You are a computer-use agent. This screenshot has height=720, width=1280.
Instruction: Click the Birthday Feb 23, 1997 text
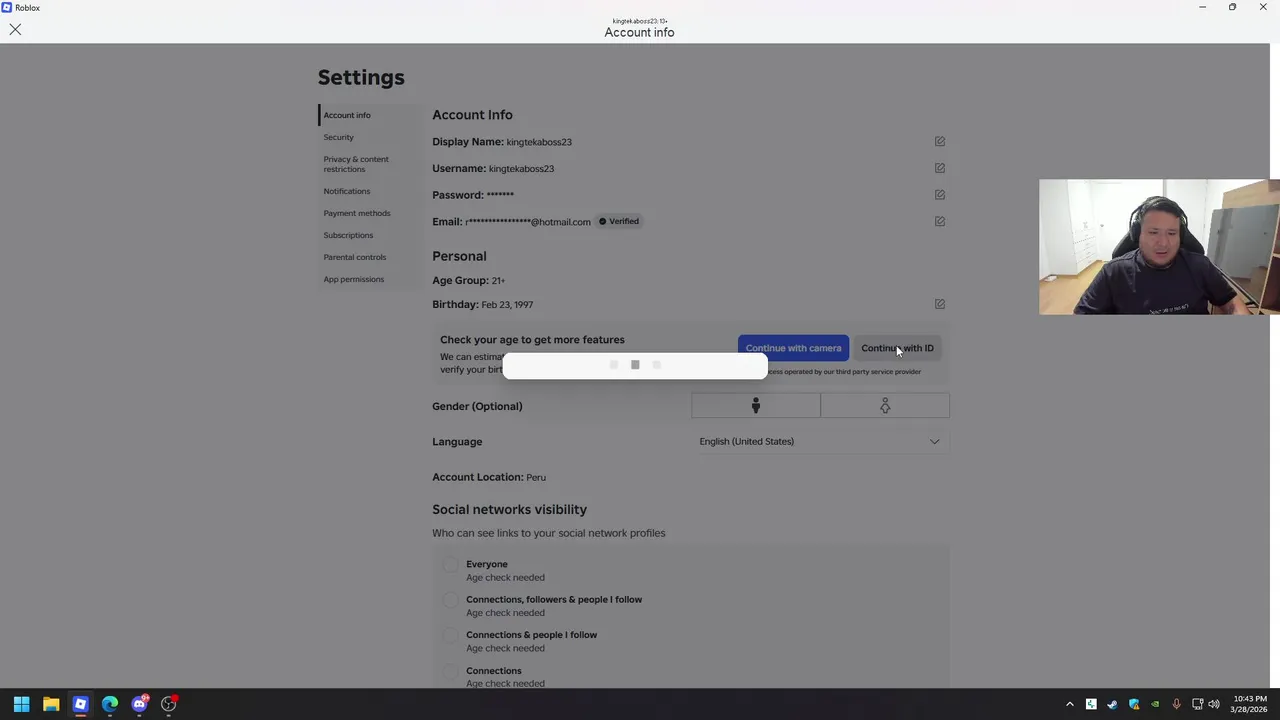(x=483, y=304)
